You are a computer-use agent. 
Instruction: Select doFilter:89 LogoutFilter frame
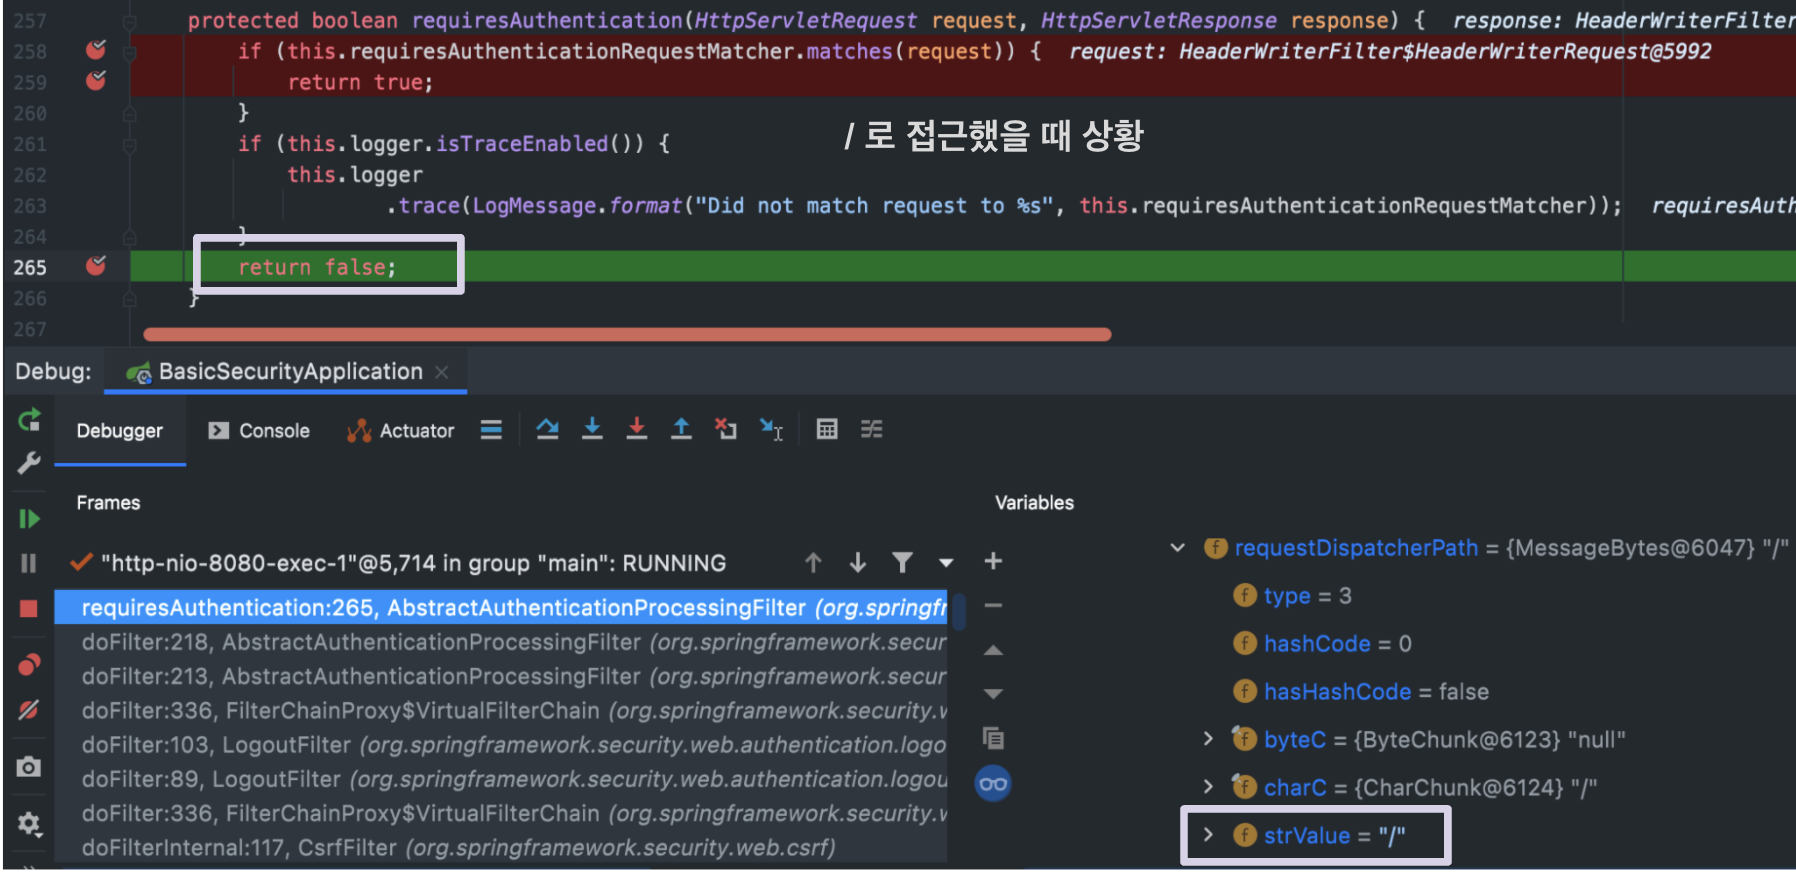[x=500, y=779]
